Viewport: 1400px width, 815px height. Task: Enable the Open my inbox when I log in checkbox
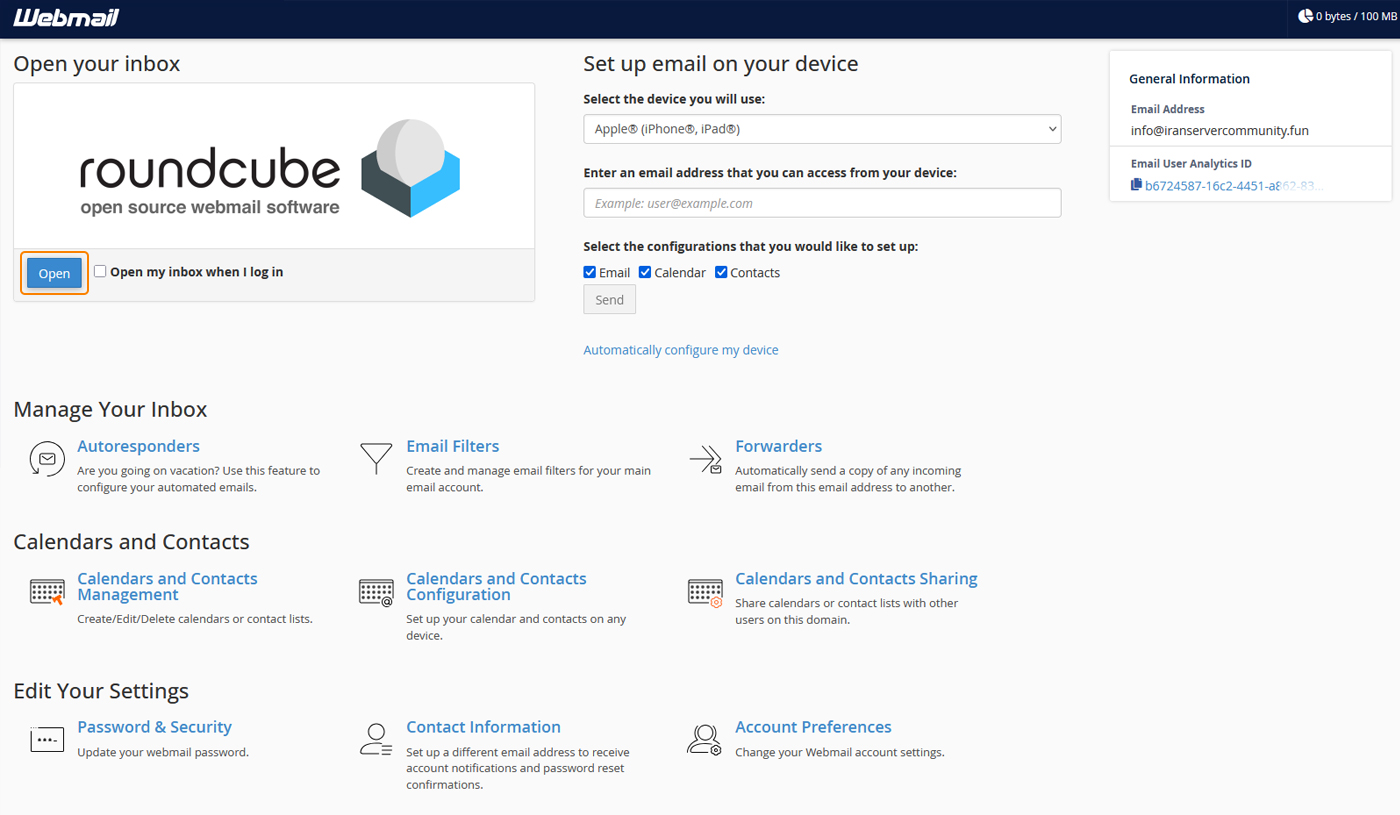point(99,271)
